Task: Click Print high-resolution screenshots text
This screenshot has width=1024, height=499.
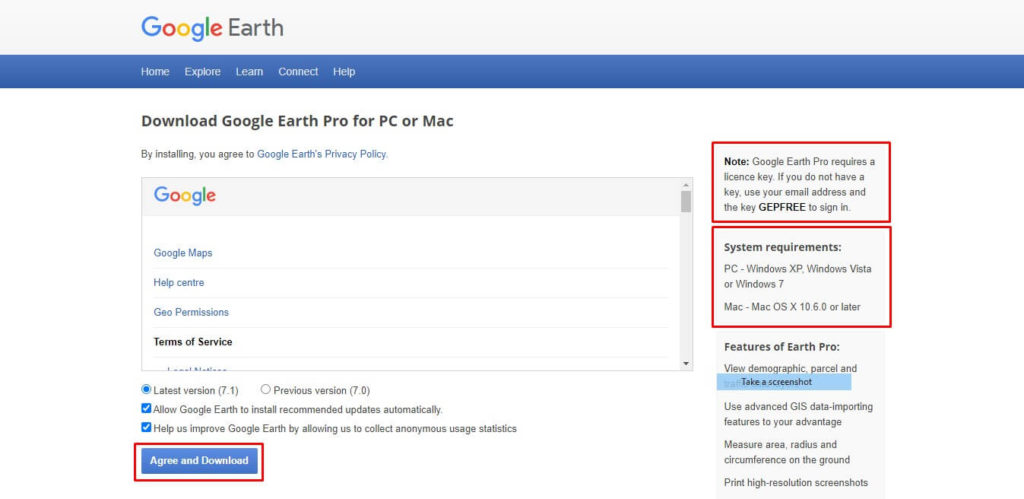Action: point(796,483)
